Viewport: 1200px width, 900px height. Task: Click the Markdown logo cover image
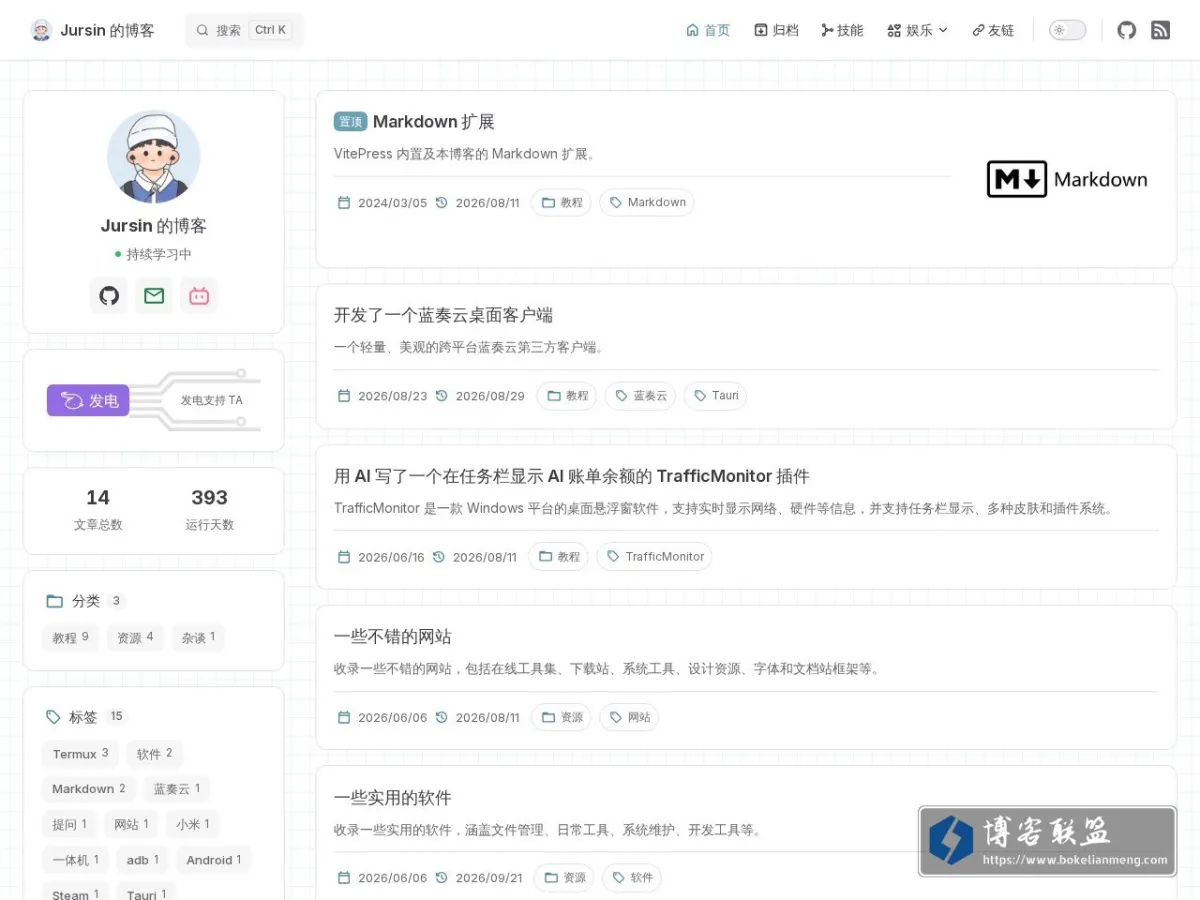(x=1067, y=179)
